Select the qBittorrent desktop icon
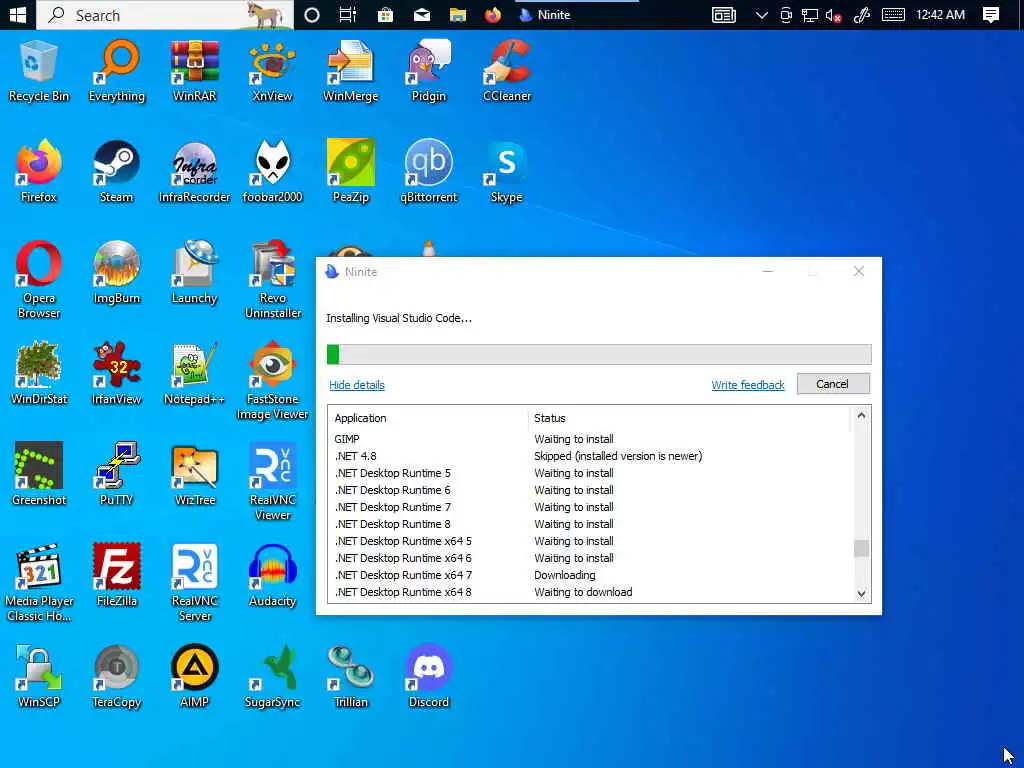The image size is (1024, 768). [428, 172]
